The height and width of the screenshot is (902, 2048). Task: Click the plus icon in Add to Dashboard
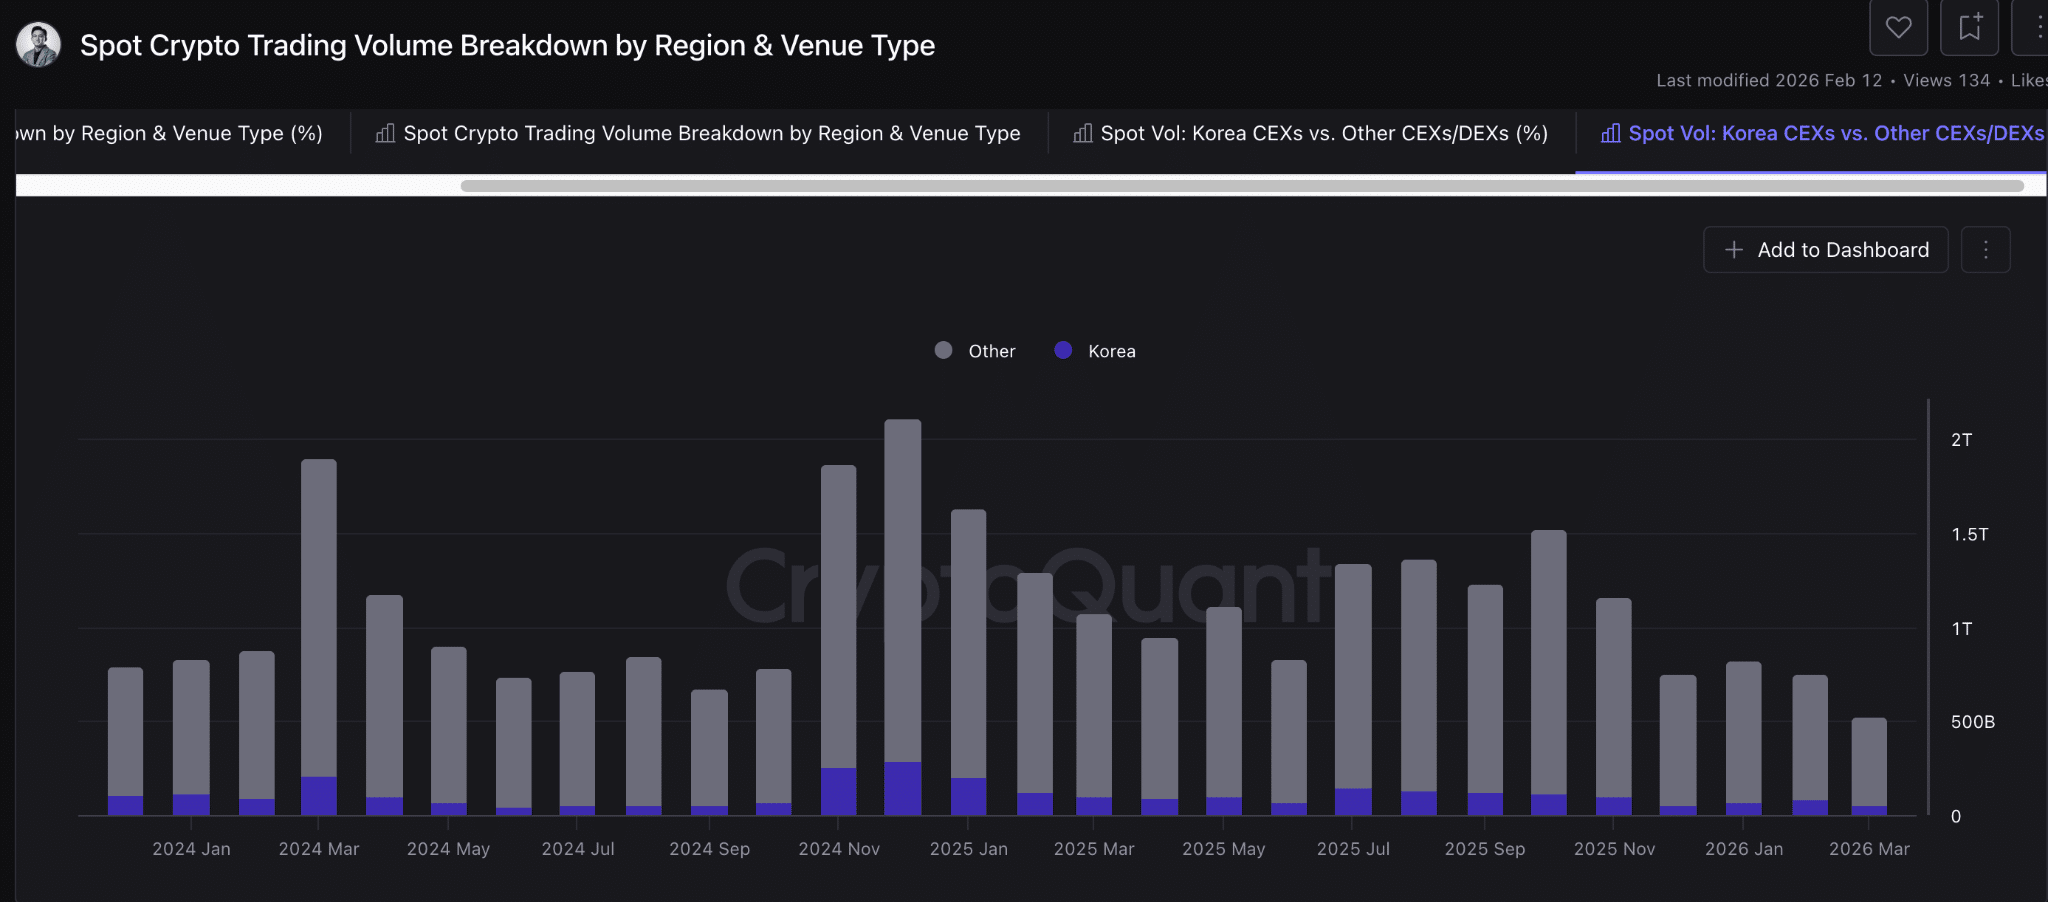pyautogui.click(x=1734, y=250)
